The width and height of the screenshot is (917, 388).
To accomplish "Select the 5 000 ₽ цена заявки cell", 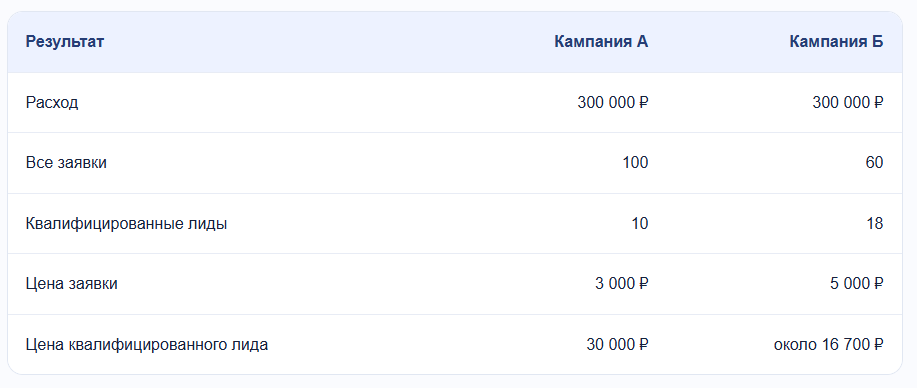I will pyautogui.click(x=857, y=284).
